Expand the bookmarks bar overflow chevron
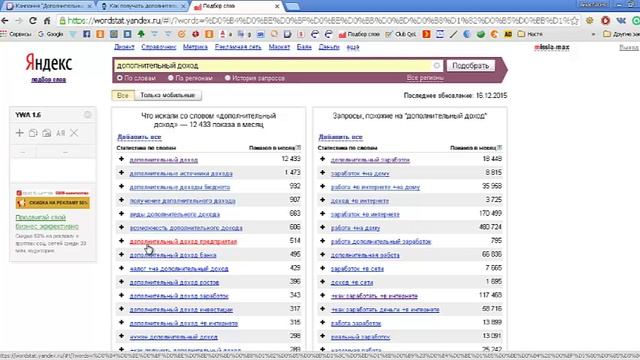Image resolution: width=640 pixels, height=360 pixels. click(593, 34)
